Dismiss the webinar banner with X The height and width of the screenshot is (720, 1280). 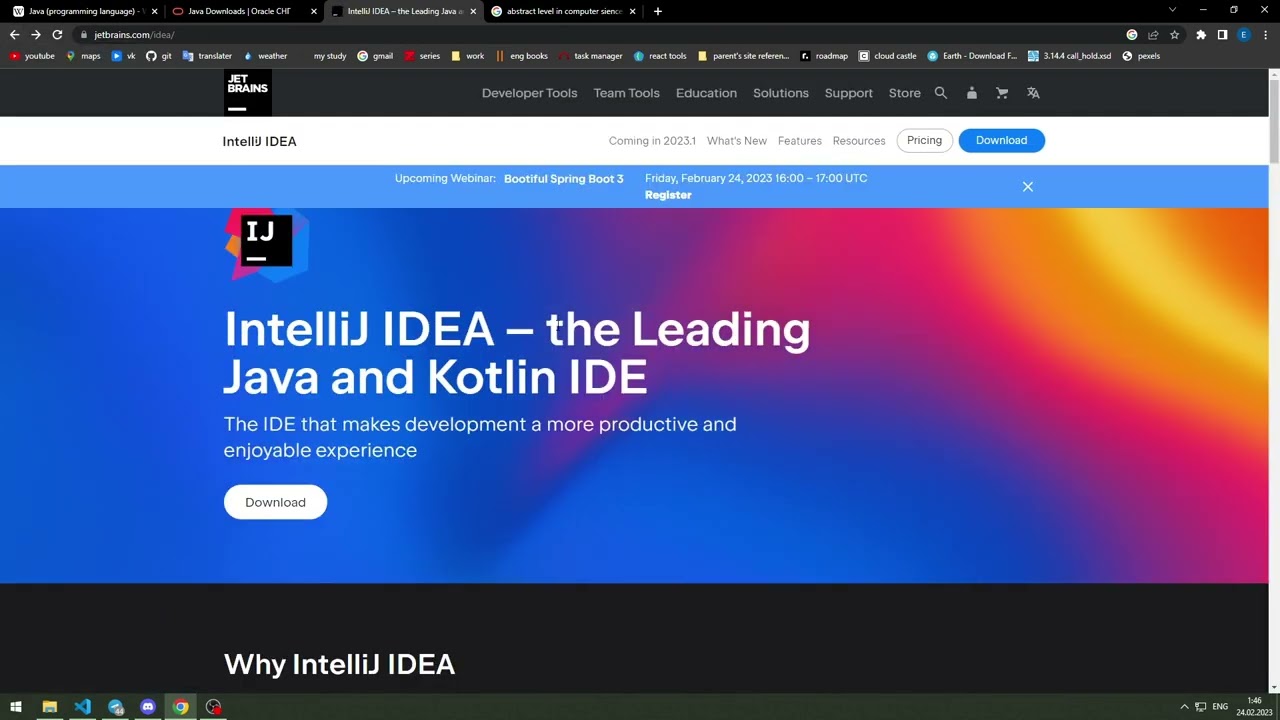[1027, 187]
